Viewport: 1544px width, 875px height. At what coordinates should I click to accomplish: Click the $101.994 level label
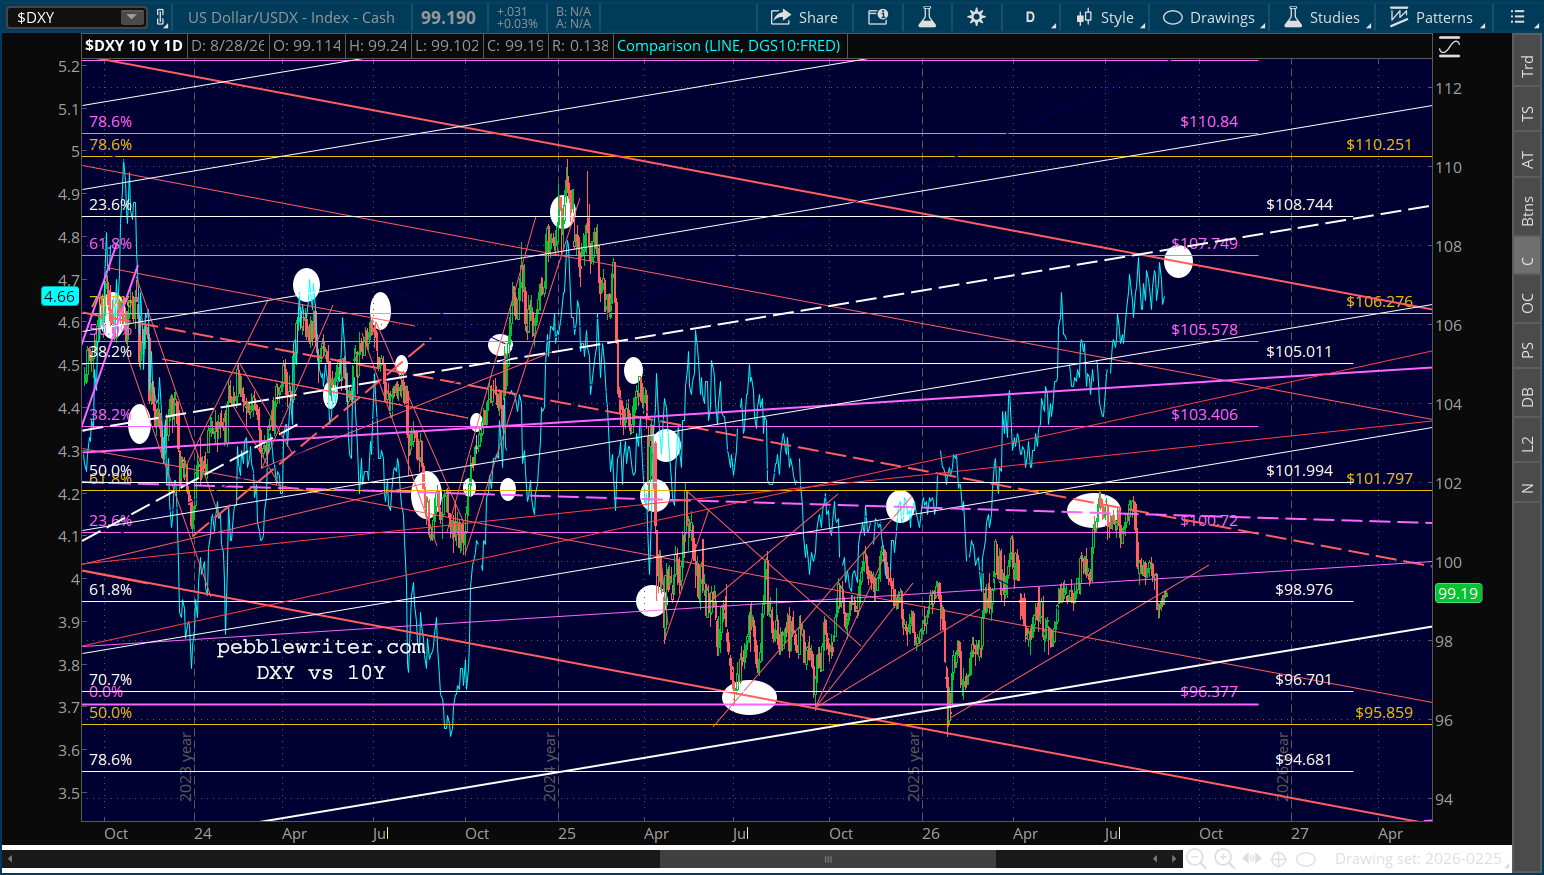[x=1299, y=471]
